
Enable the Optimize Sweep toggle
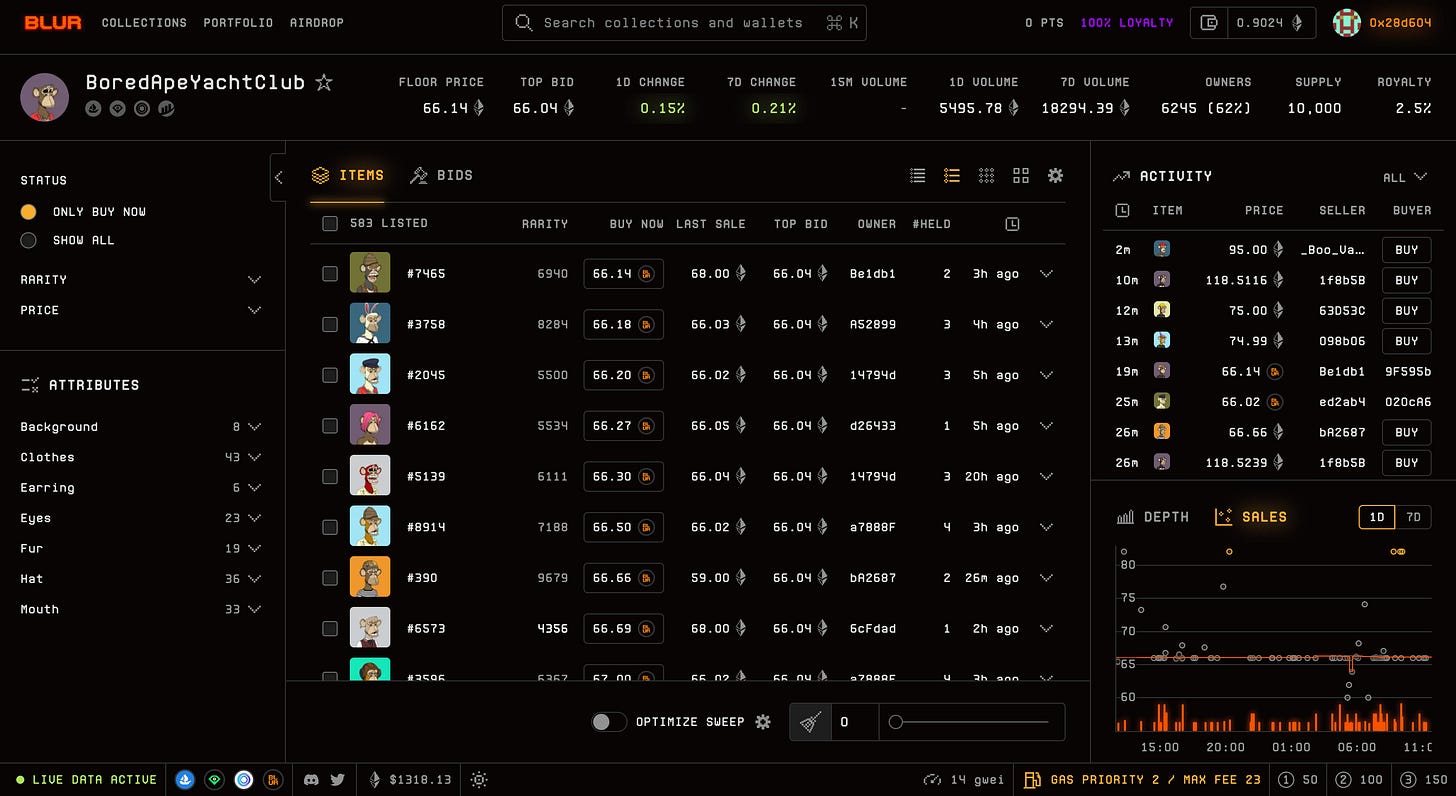pos(609,722)
